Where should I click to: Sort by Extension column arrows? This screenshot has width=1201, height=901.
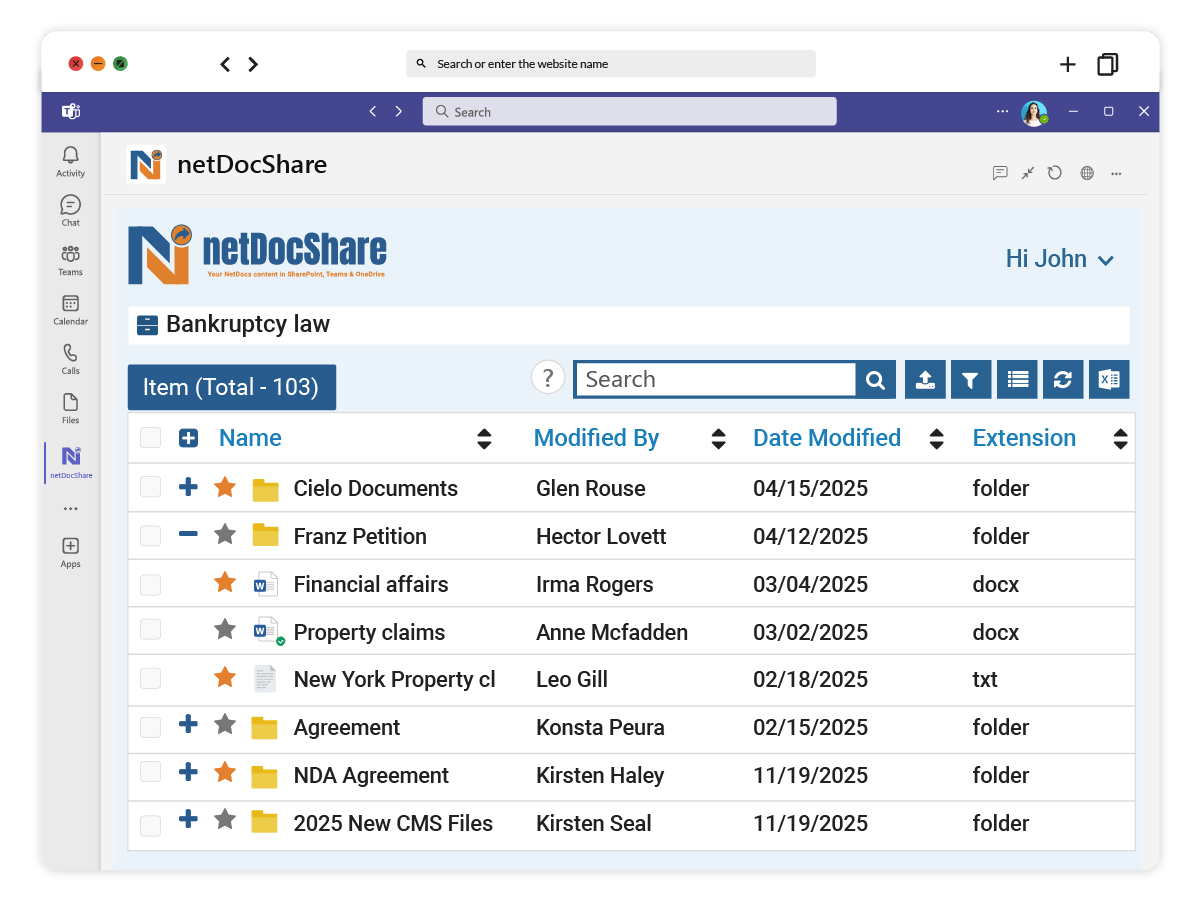click(1120, 439)
